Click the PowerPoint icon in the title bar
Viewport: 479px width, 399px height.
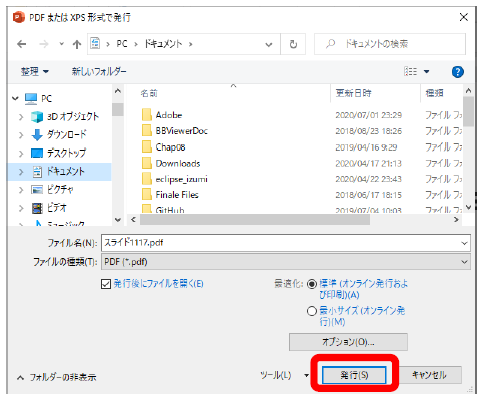coord(19,17)
